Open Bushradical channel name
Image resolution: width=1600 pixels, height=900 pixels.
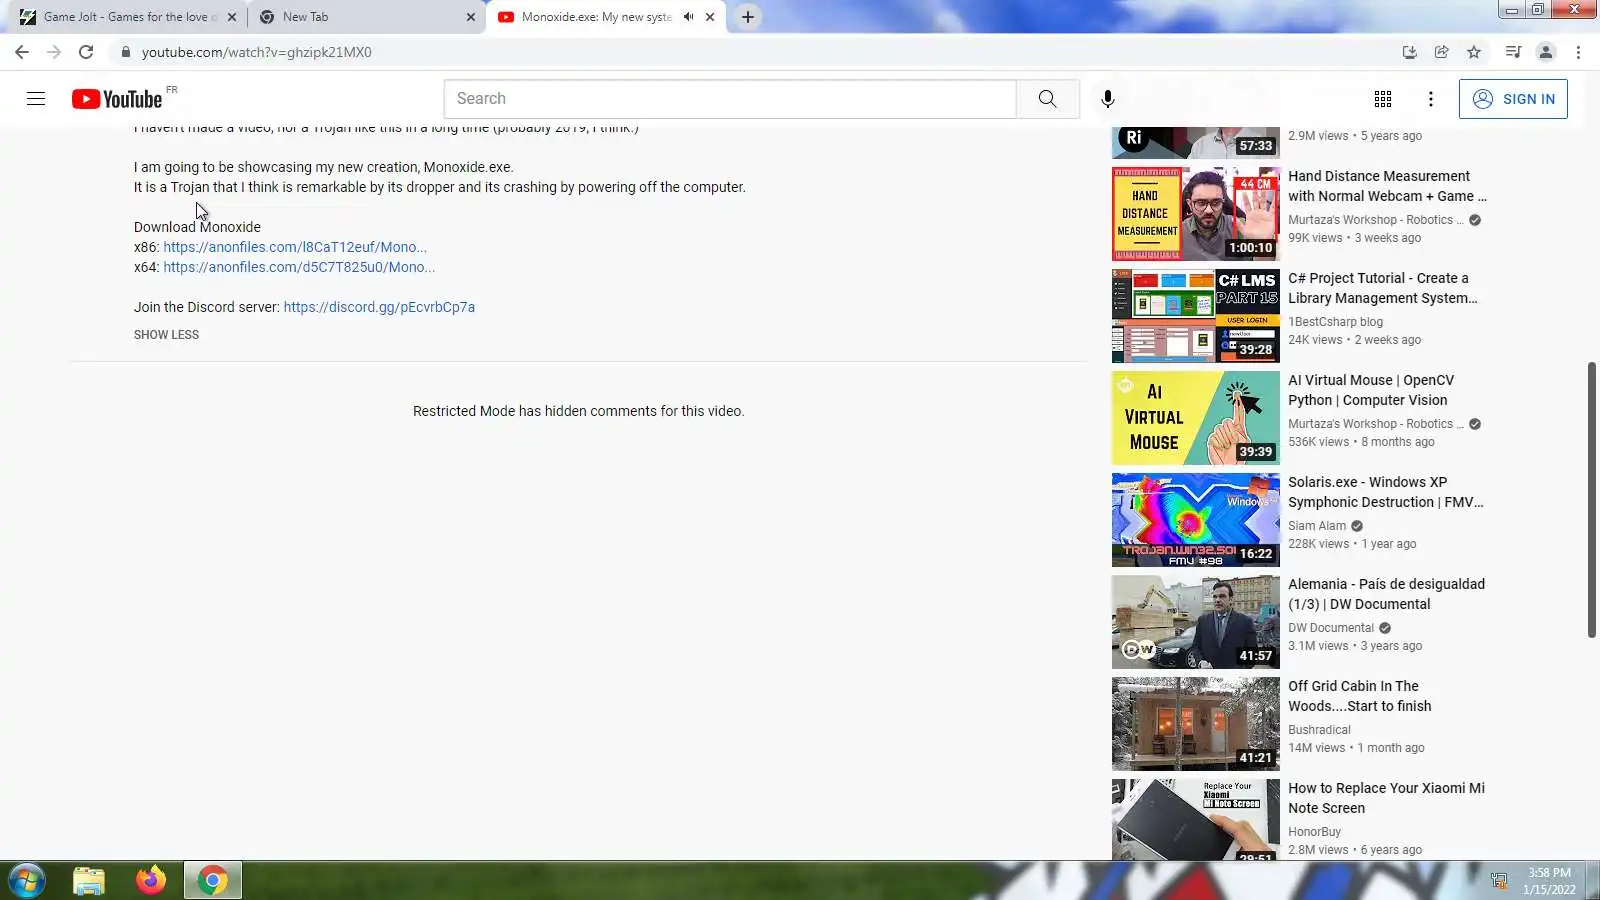[x=1319, y=730]
